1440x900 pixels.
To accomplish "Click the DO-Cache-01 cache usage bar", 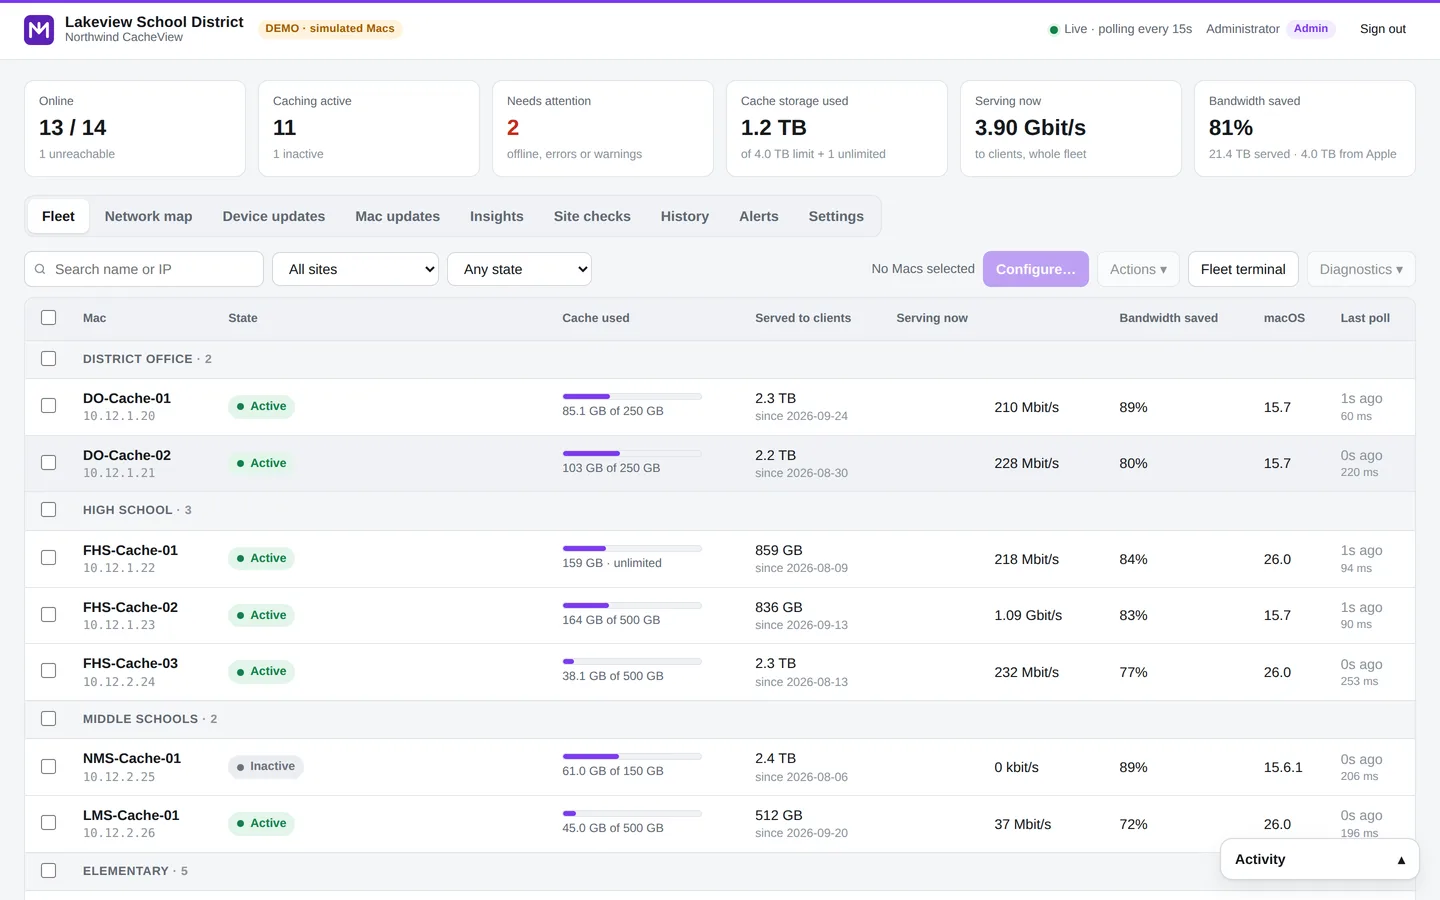I will coord(632,397).
